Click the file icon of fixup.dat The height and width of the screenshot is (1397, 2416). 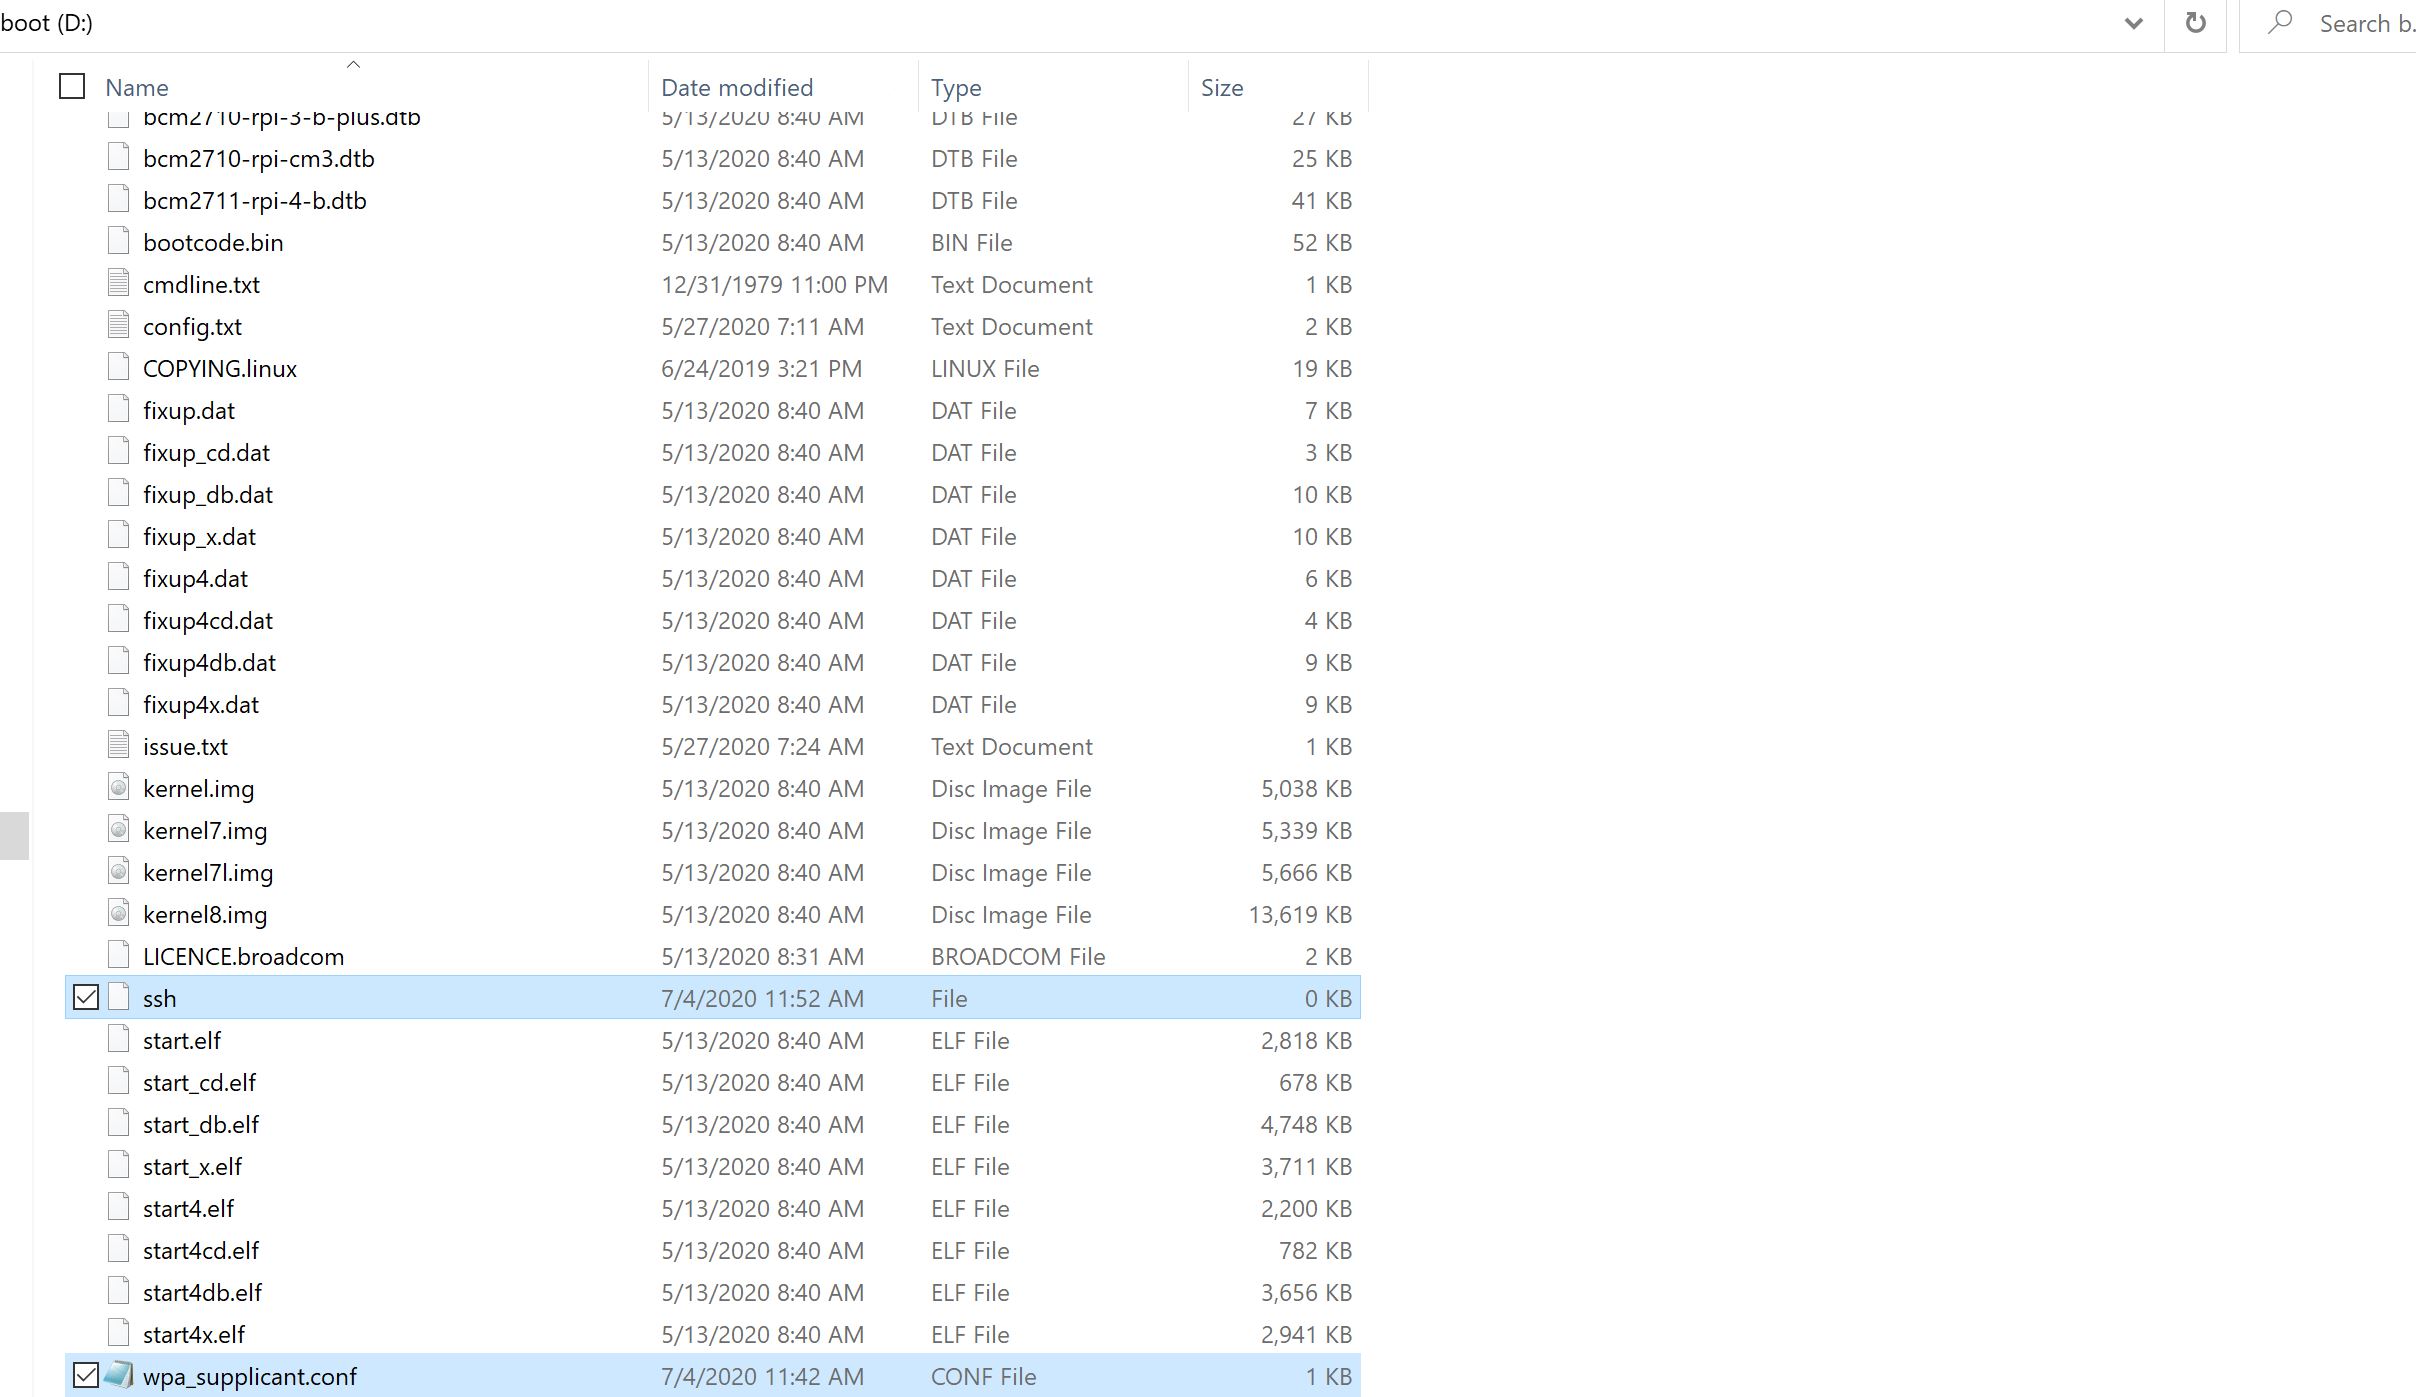(x=118, y=409)
